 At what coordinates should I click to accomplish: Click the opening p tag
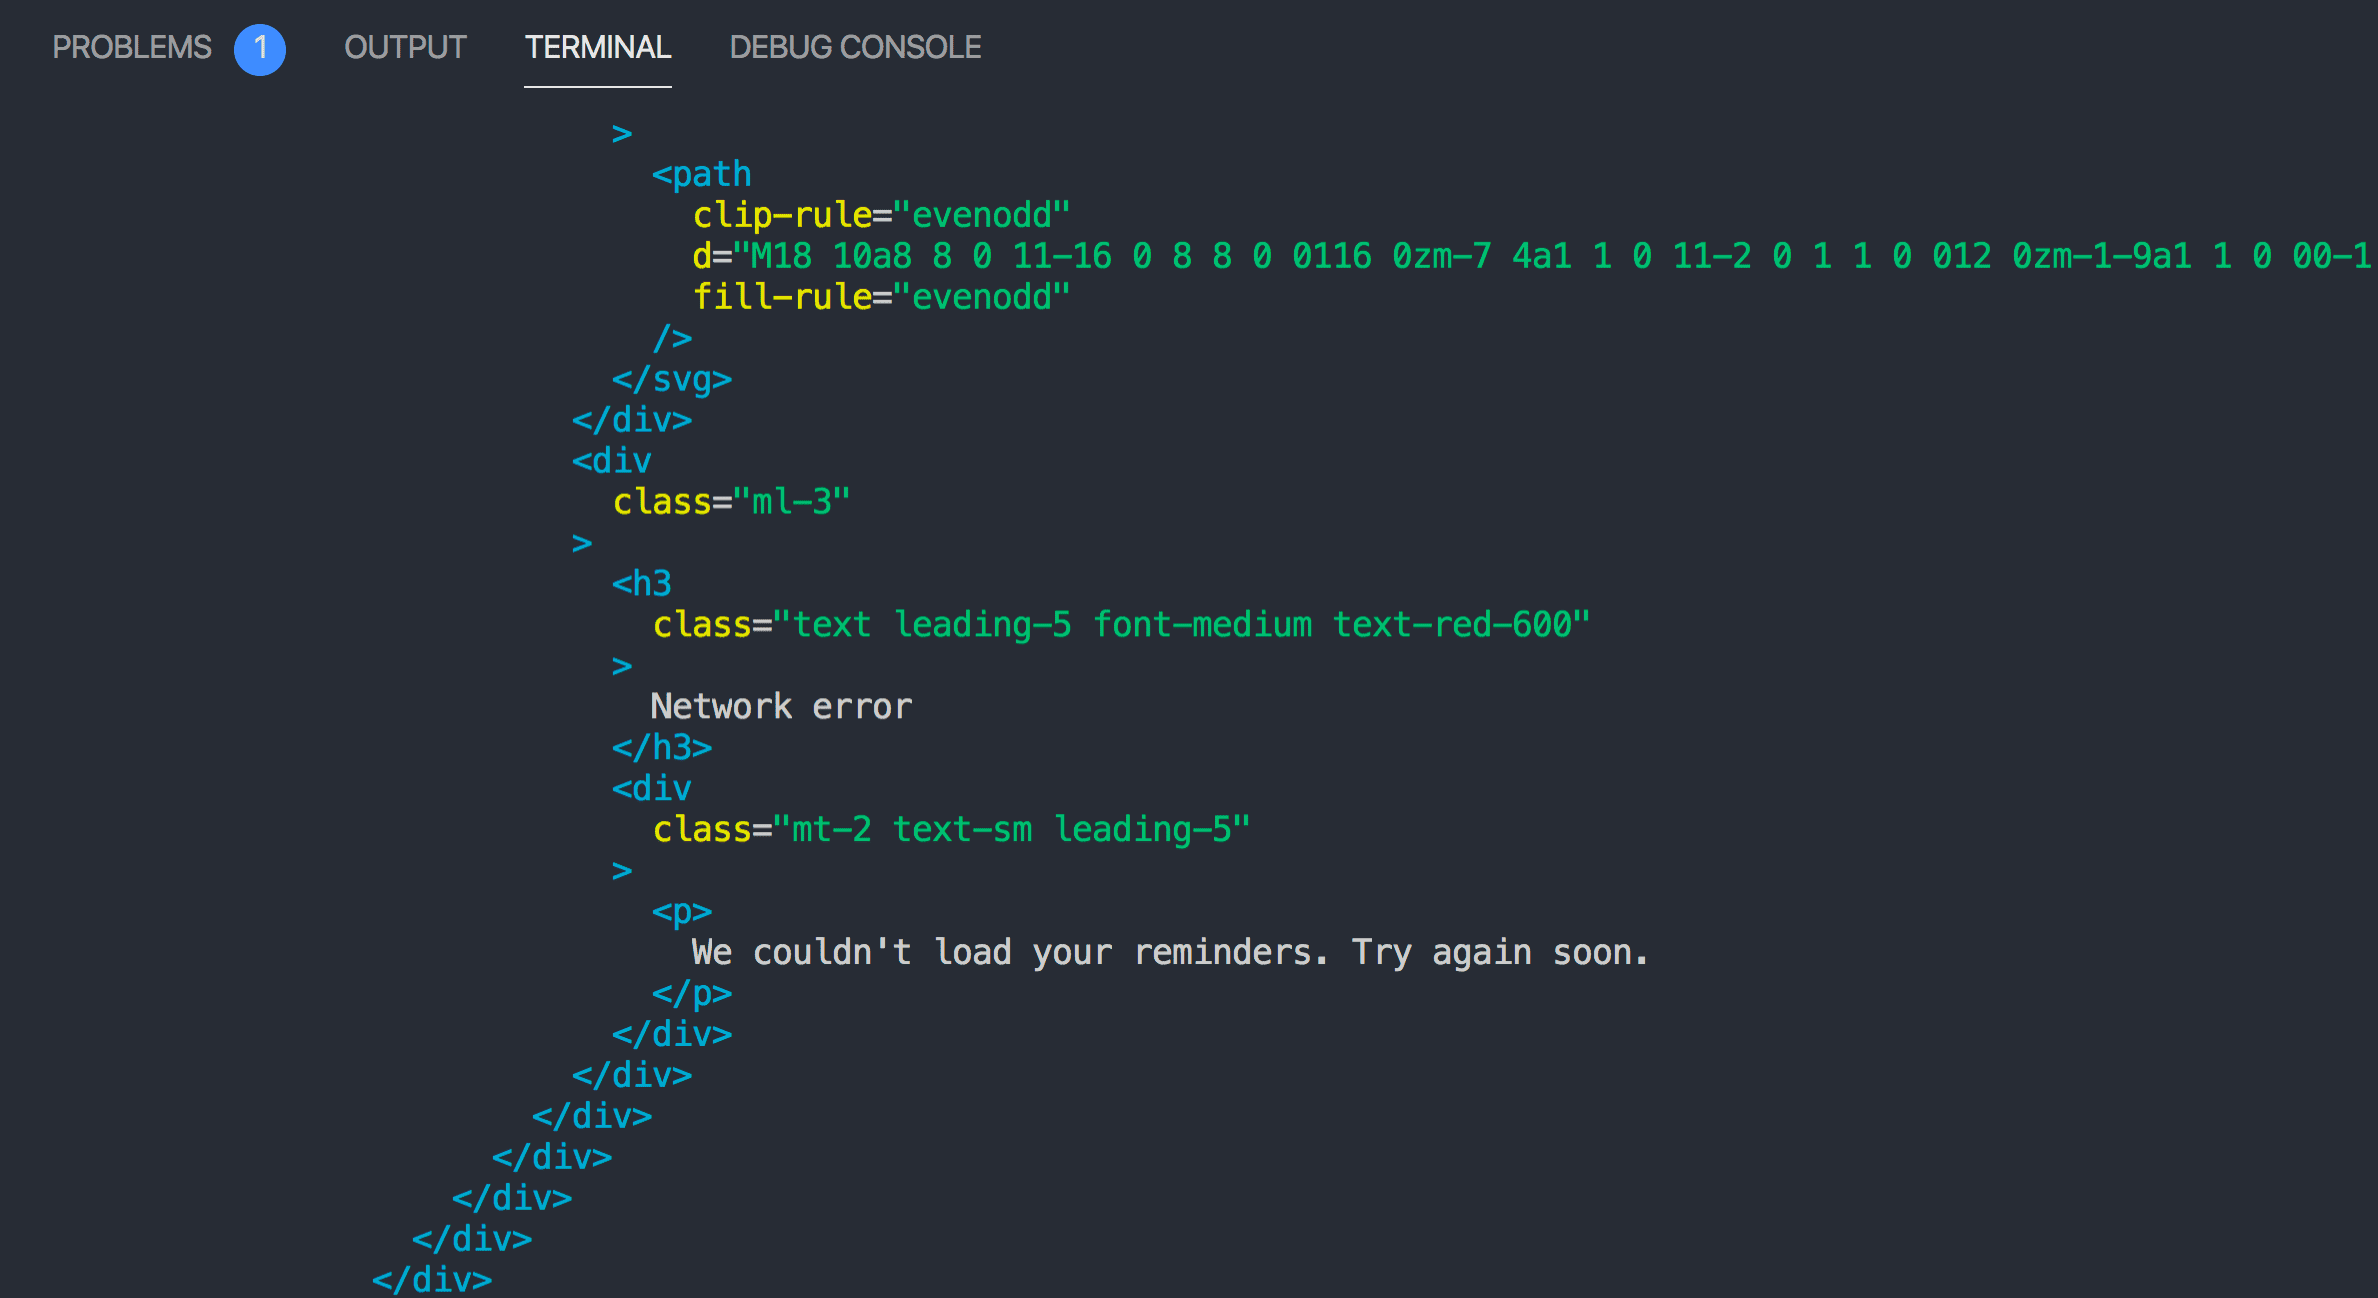pyautogui.click(x=682, y=912)
